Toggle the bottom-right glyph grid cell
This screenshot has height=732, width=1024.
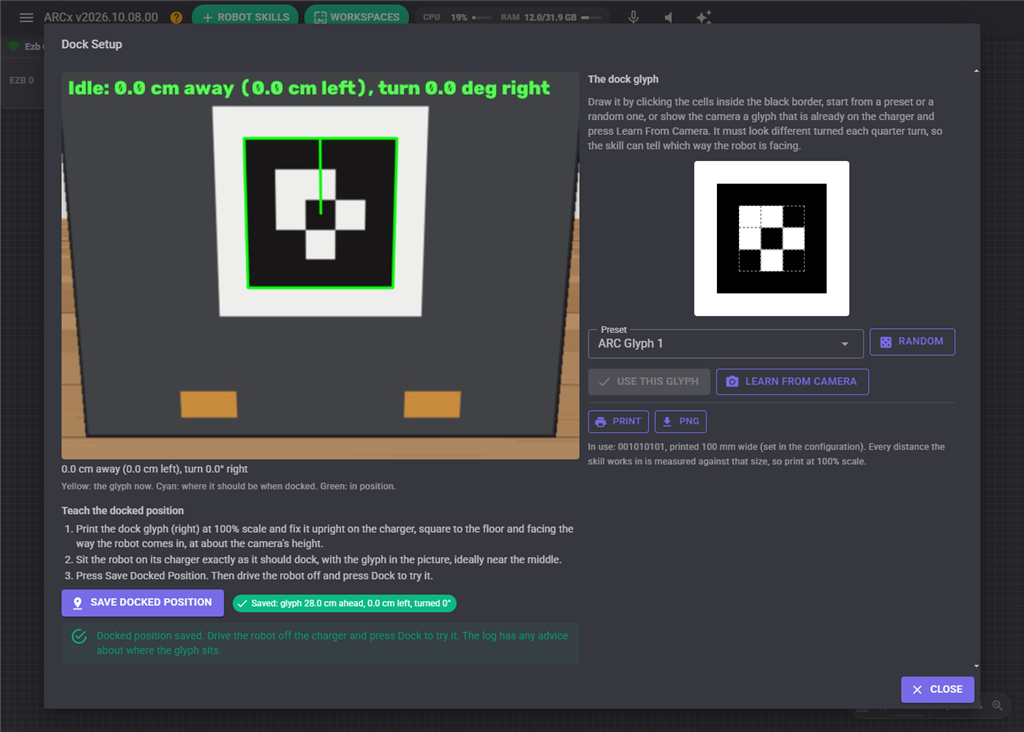coord(793,260)
